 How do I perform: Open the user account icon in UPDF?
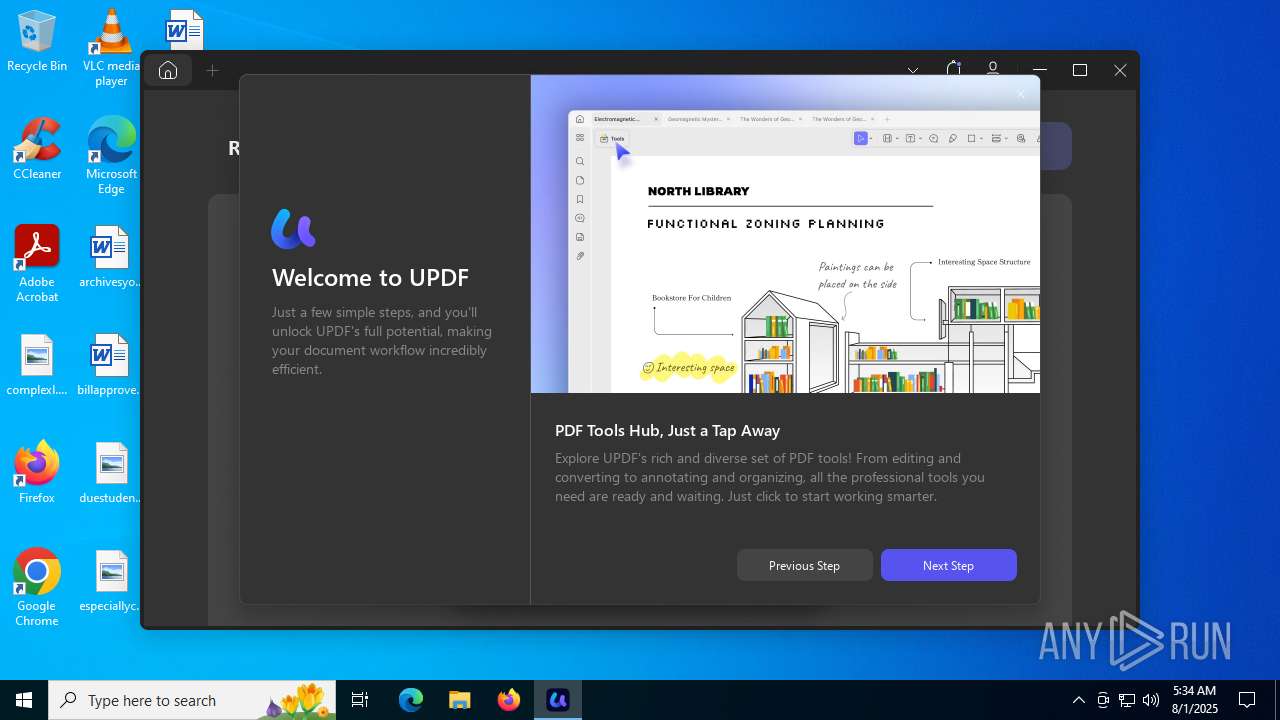[993, 69]
